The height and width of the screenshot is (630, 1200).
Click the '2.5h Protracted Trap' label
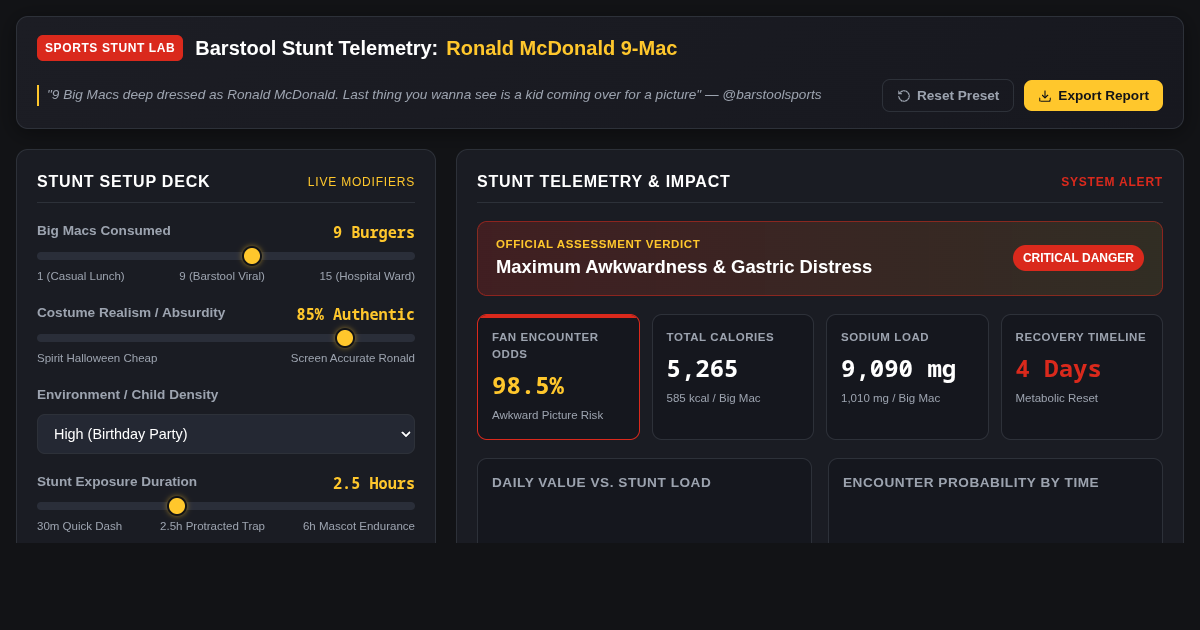212,526
